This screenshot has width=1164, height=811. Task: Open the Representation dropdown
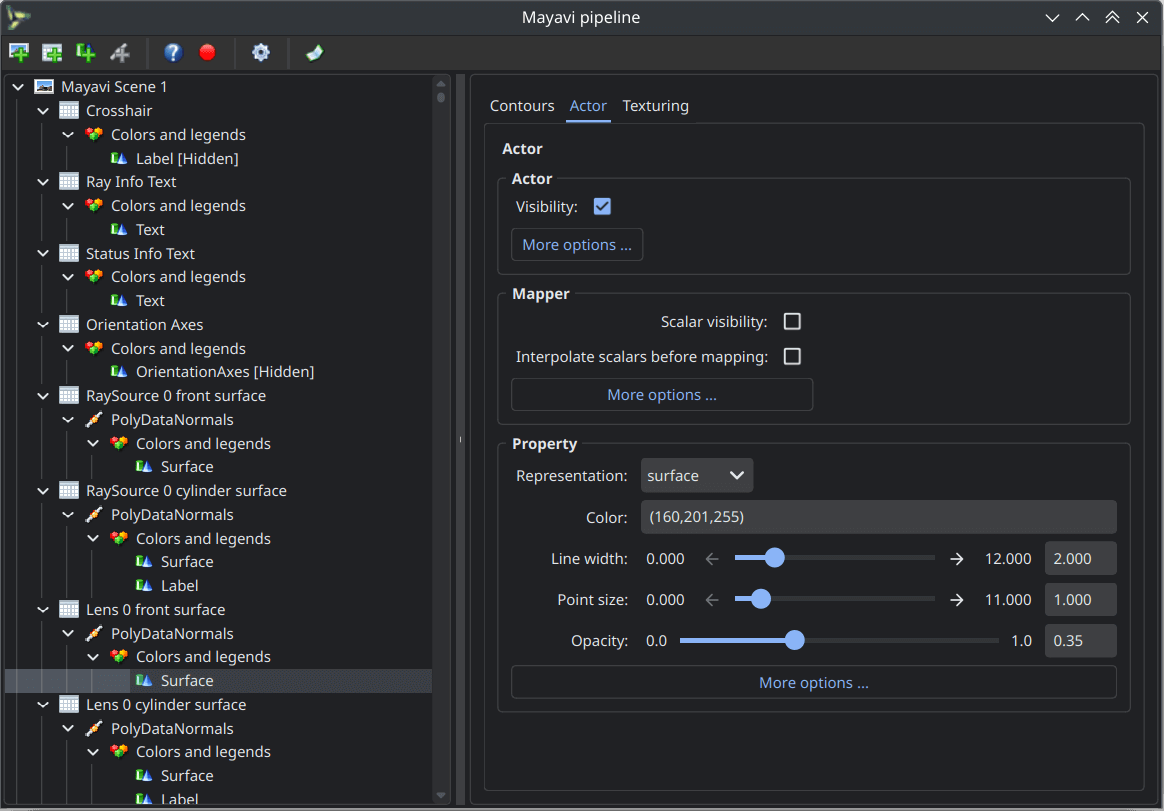pos(696,475)
